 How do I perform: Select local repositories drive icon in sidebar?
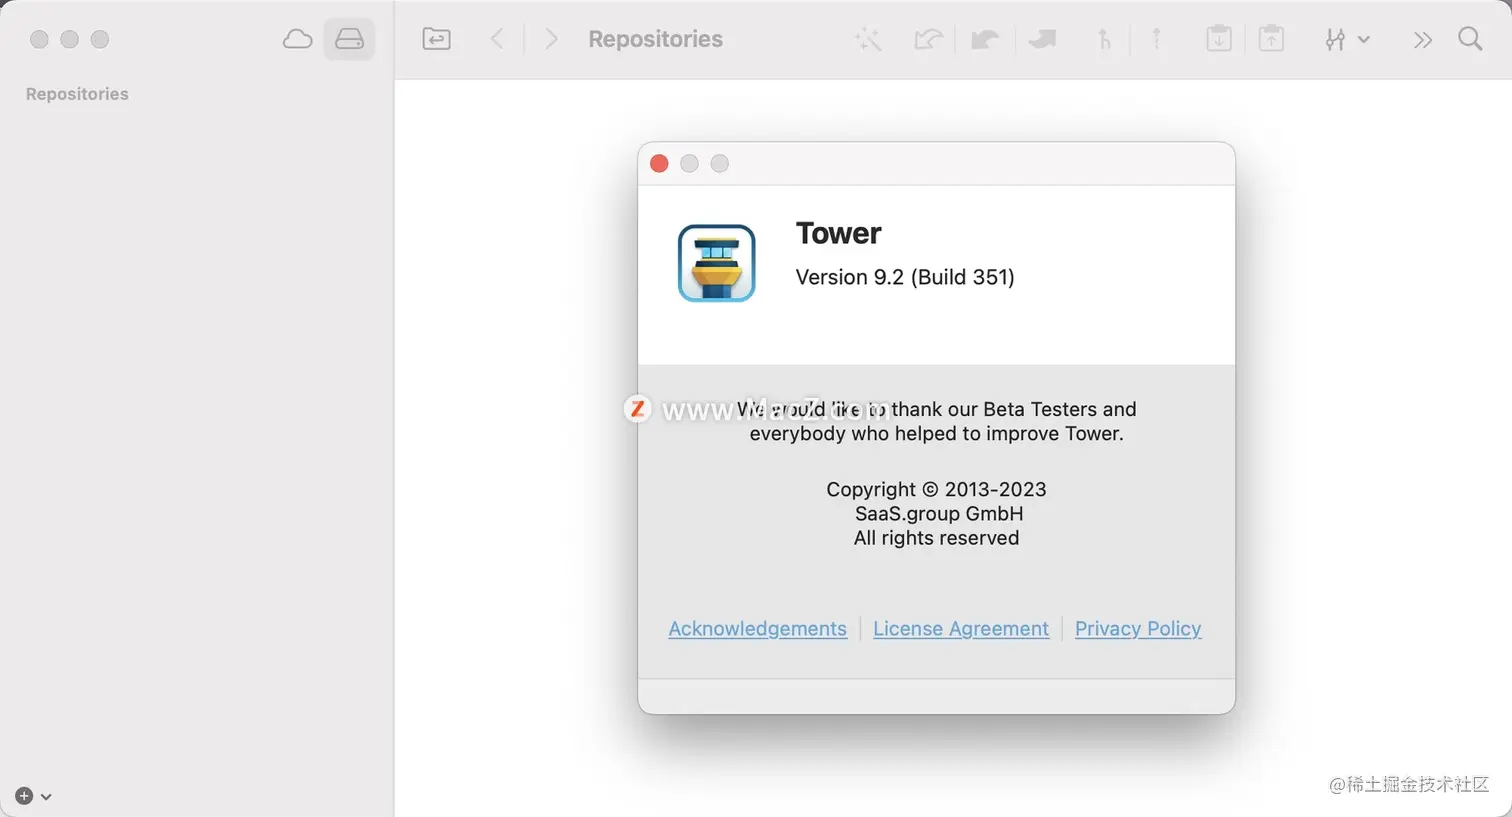pos(349,39)
